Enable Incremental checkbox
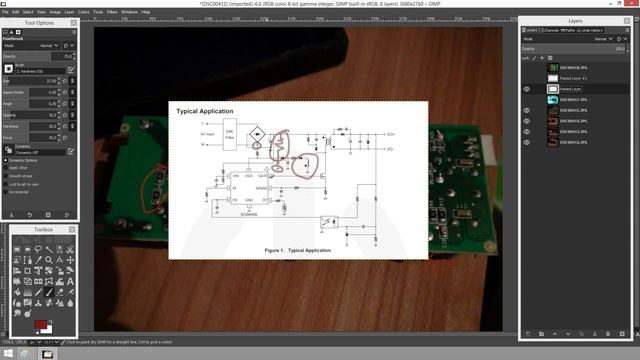 point(6,192)
